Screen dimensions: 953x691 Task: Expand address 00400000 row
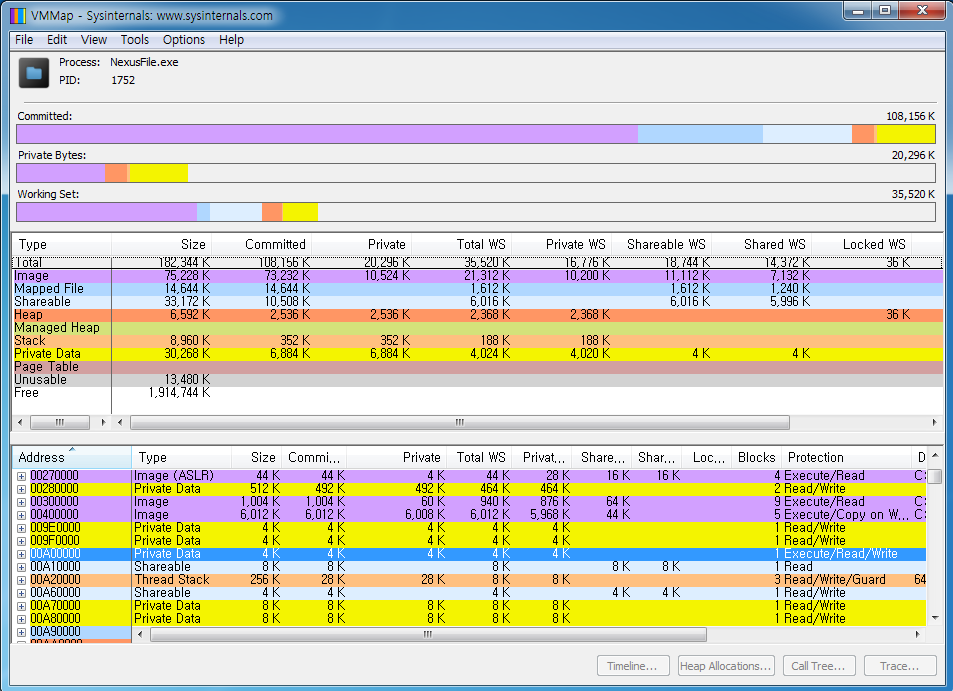click(21, 515)
